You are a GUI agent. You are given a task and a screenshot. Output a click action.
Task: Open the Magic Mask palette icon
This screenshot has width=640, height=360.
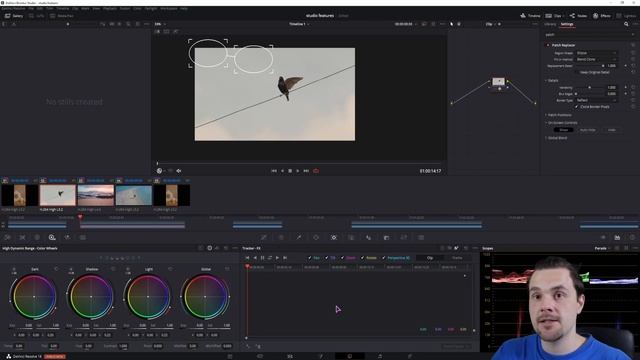(x=351, y=237)
